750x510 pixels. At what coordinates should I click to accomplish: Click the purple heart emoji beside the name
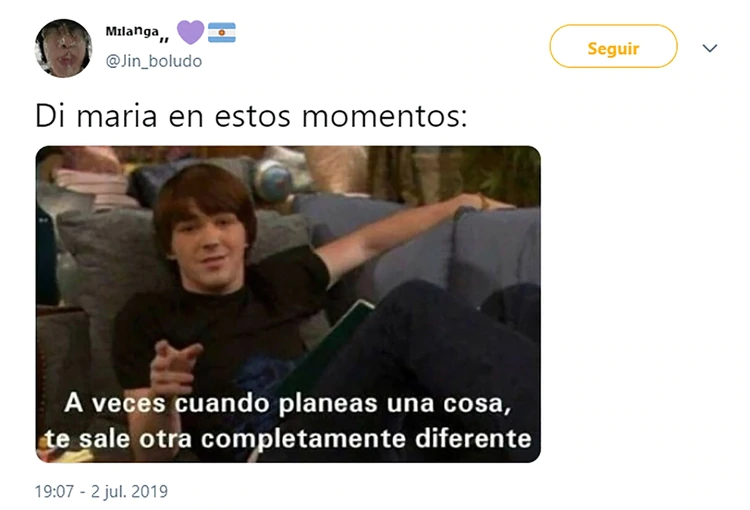(190, 32)
